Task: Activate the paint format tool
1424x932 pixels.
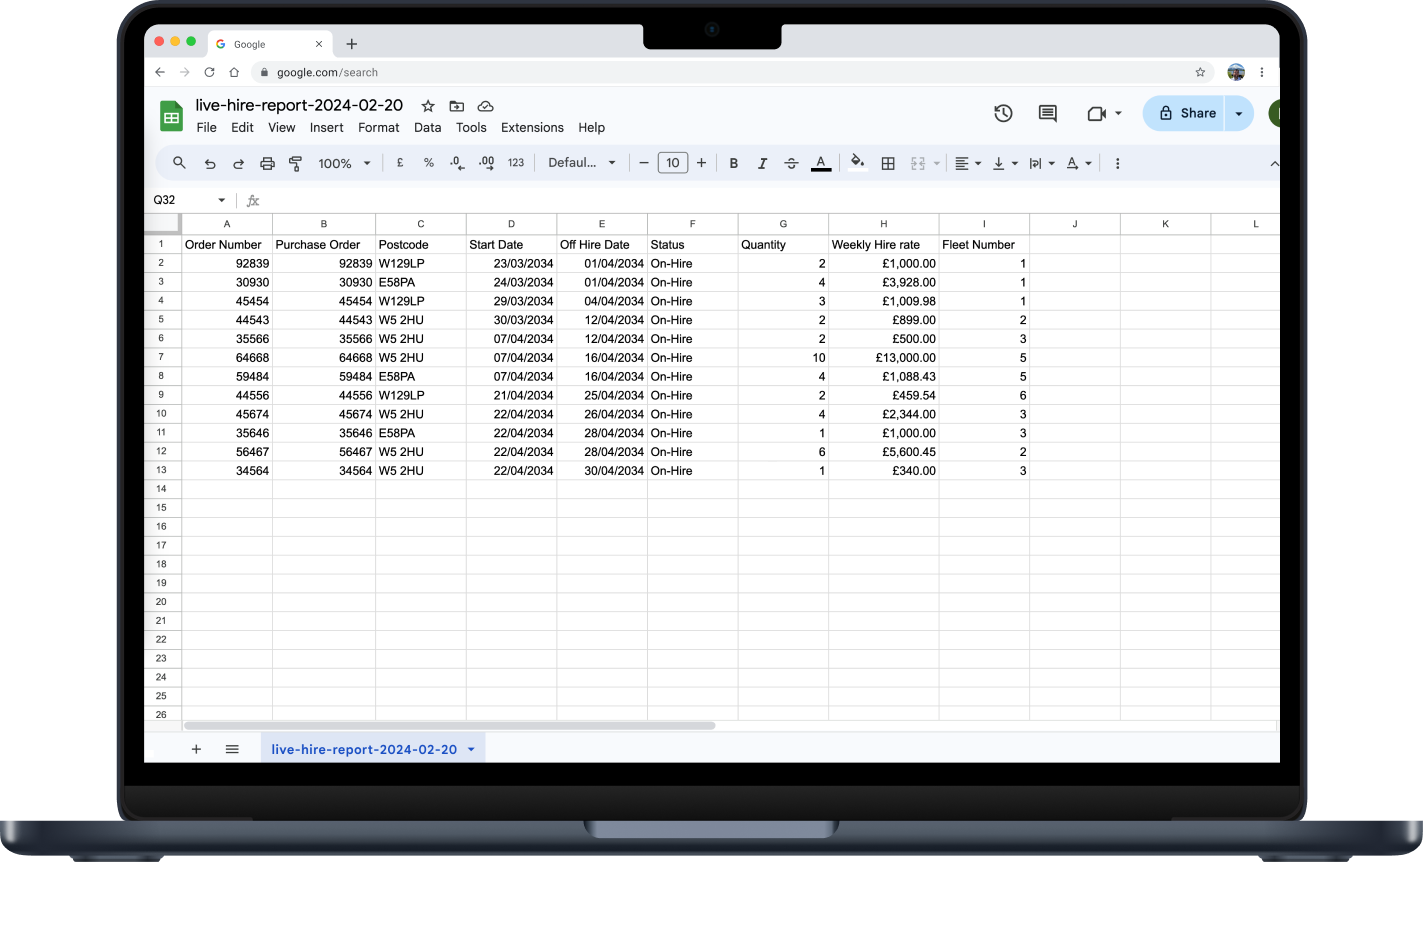Action: (295, 163)
